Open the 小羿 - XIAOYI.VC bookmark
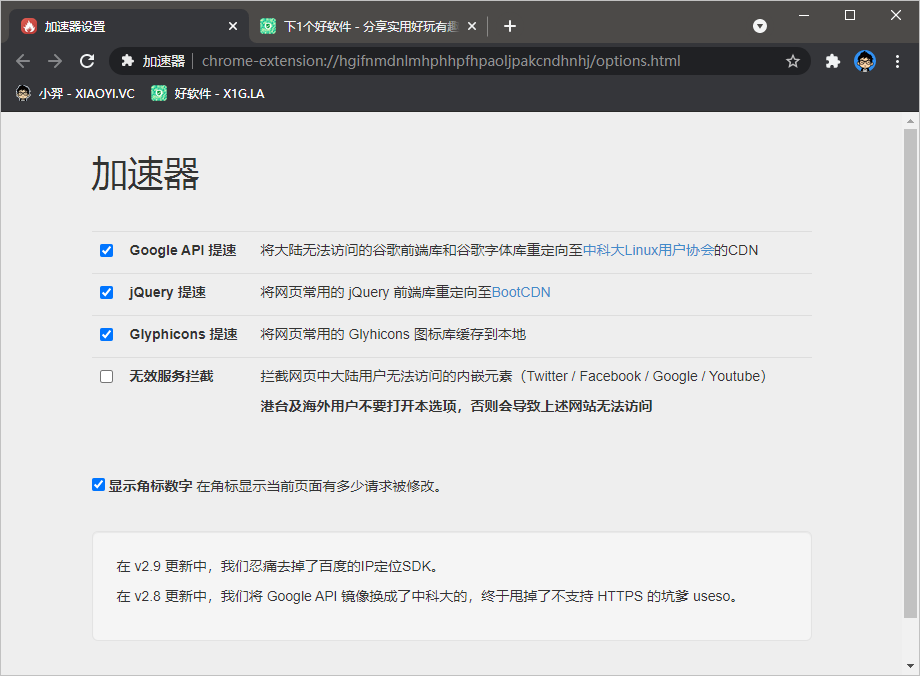The height and width of the screenshot is (676, 920). pyautogui.click(x=75, y=93)
